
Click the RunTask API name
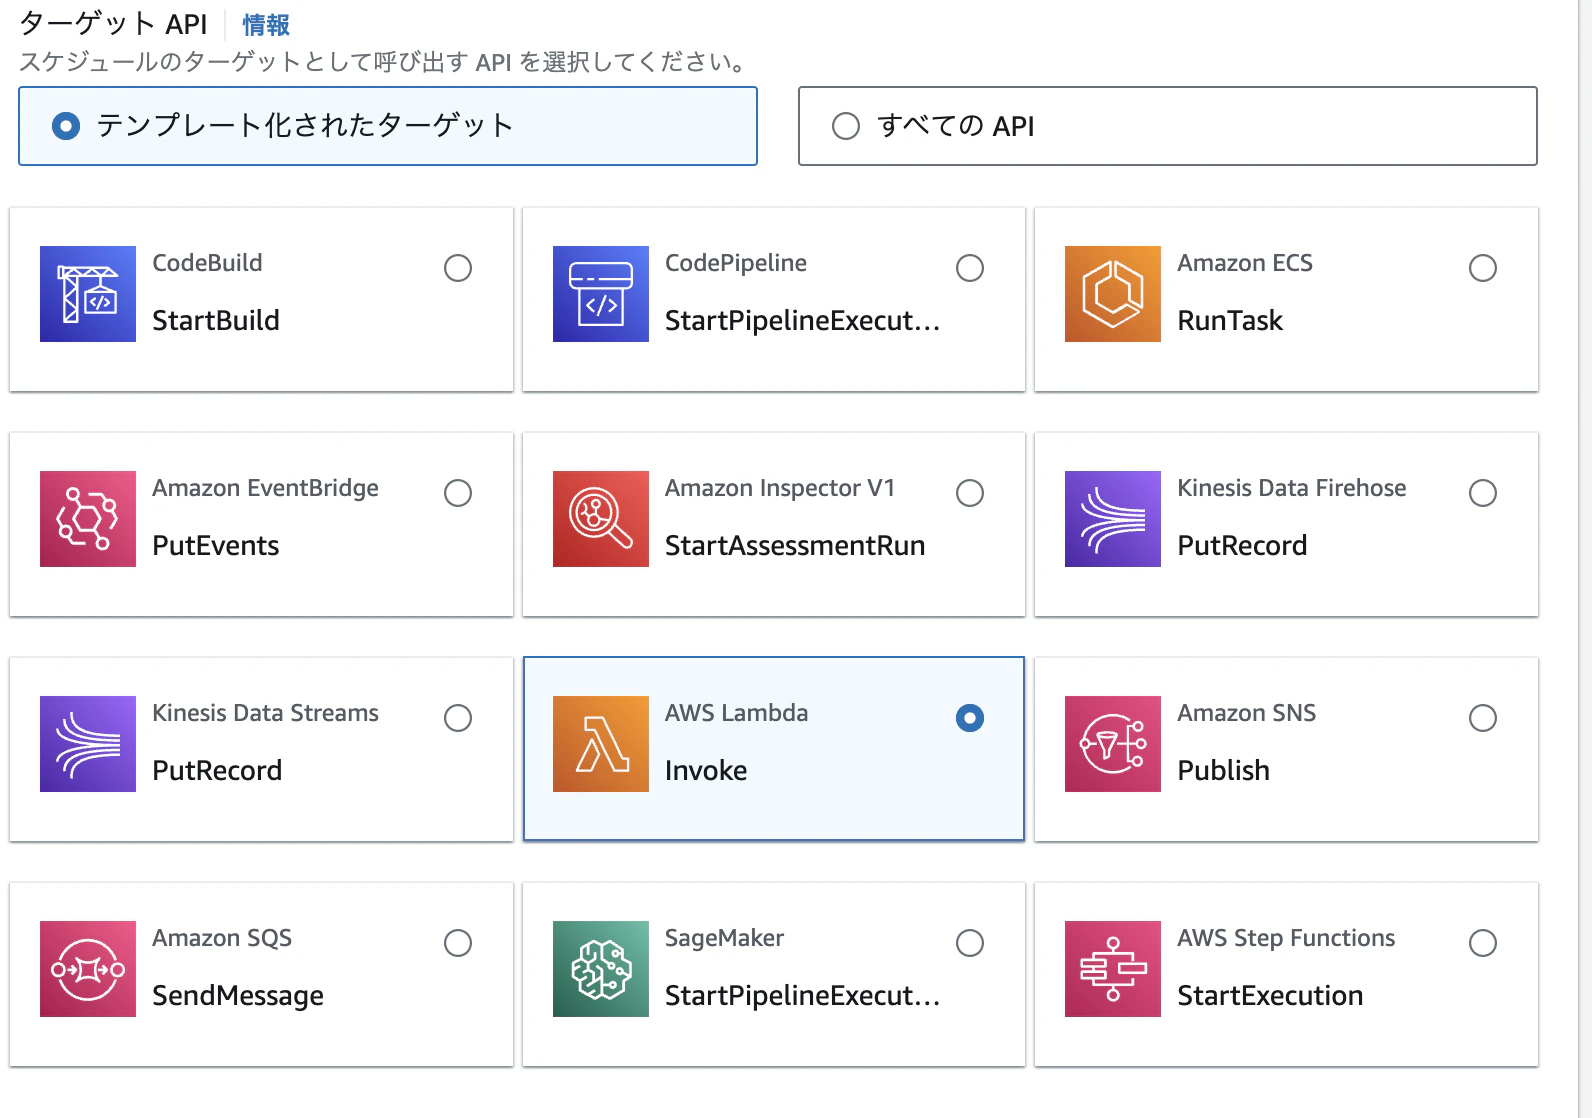[x=1230, y=320]
